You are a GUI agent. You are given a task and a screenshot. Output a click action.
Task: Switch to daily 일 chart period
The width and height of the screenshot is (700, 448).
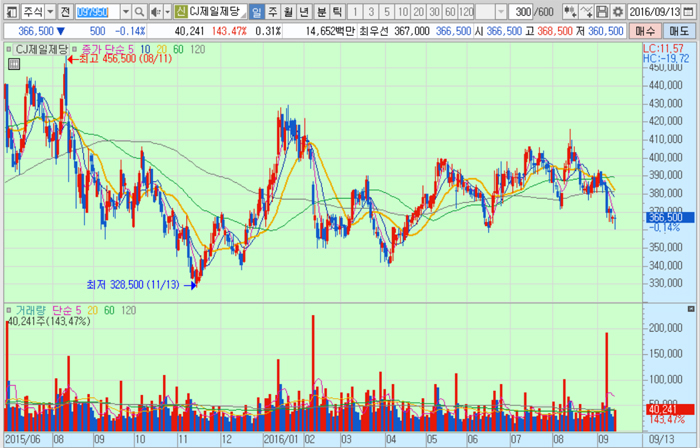257,12
